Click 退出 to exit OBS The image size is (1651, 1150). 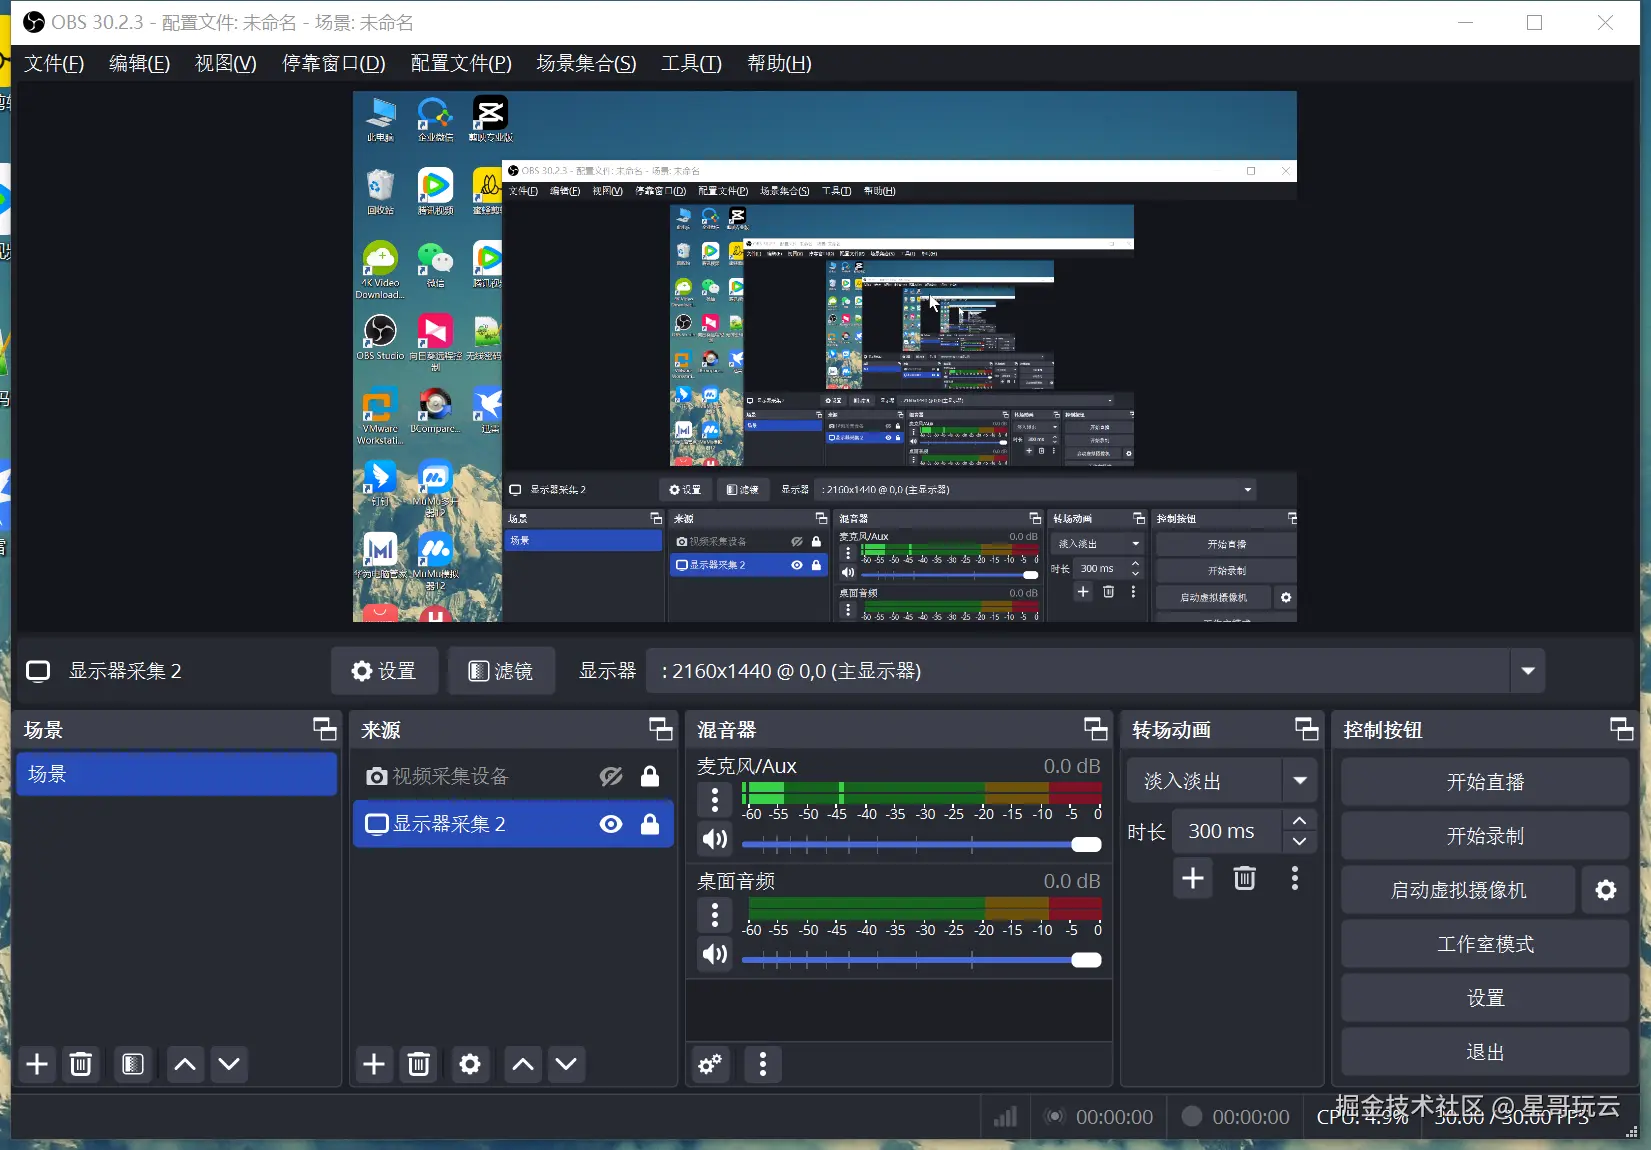[1485, 1052]
